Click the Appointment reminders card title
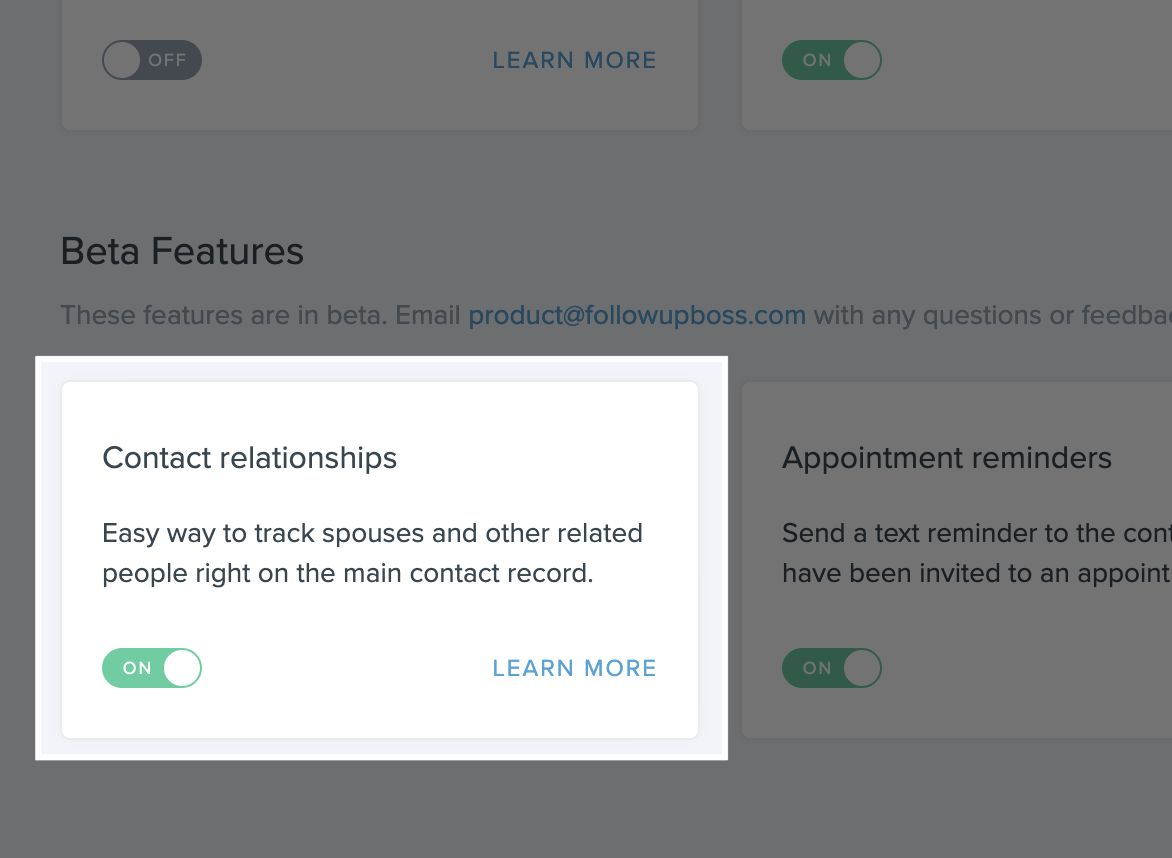 coord(946,458)
